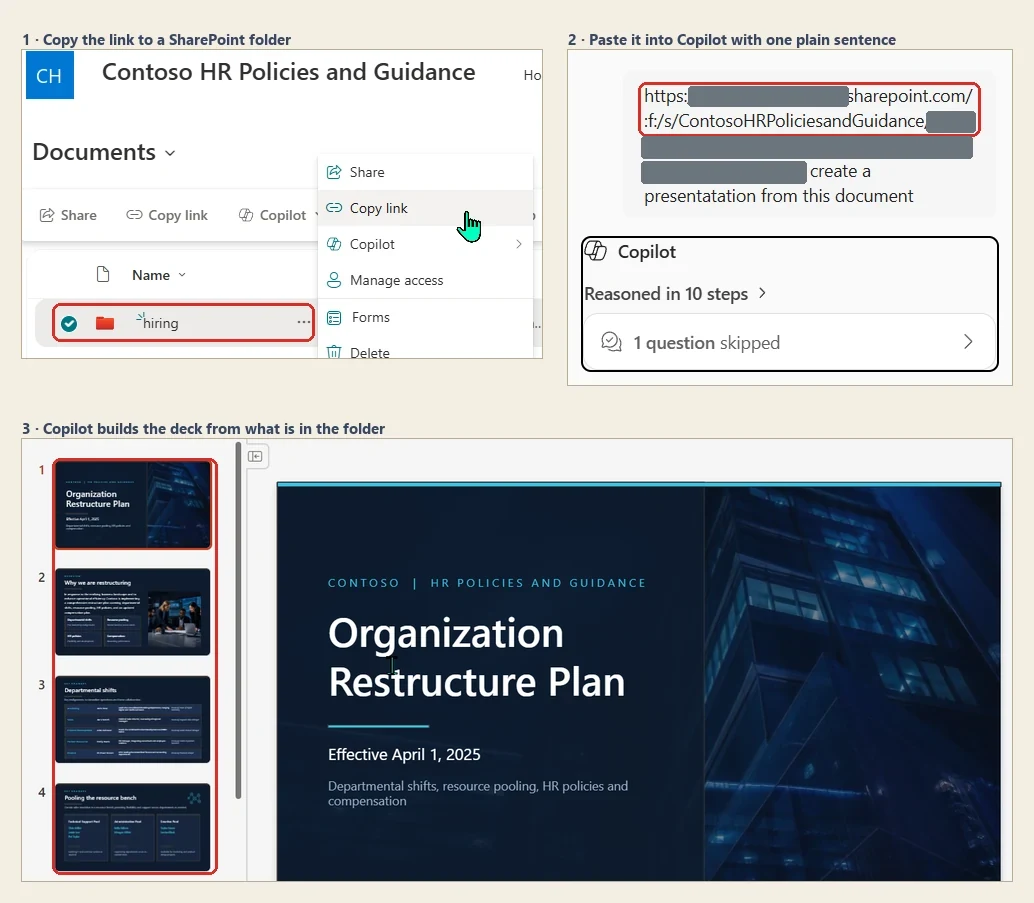Viewport: 1034px width, 903px height.
Task: Click the person icon beside Manage access
Action: click(334, 280)
